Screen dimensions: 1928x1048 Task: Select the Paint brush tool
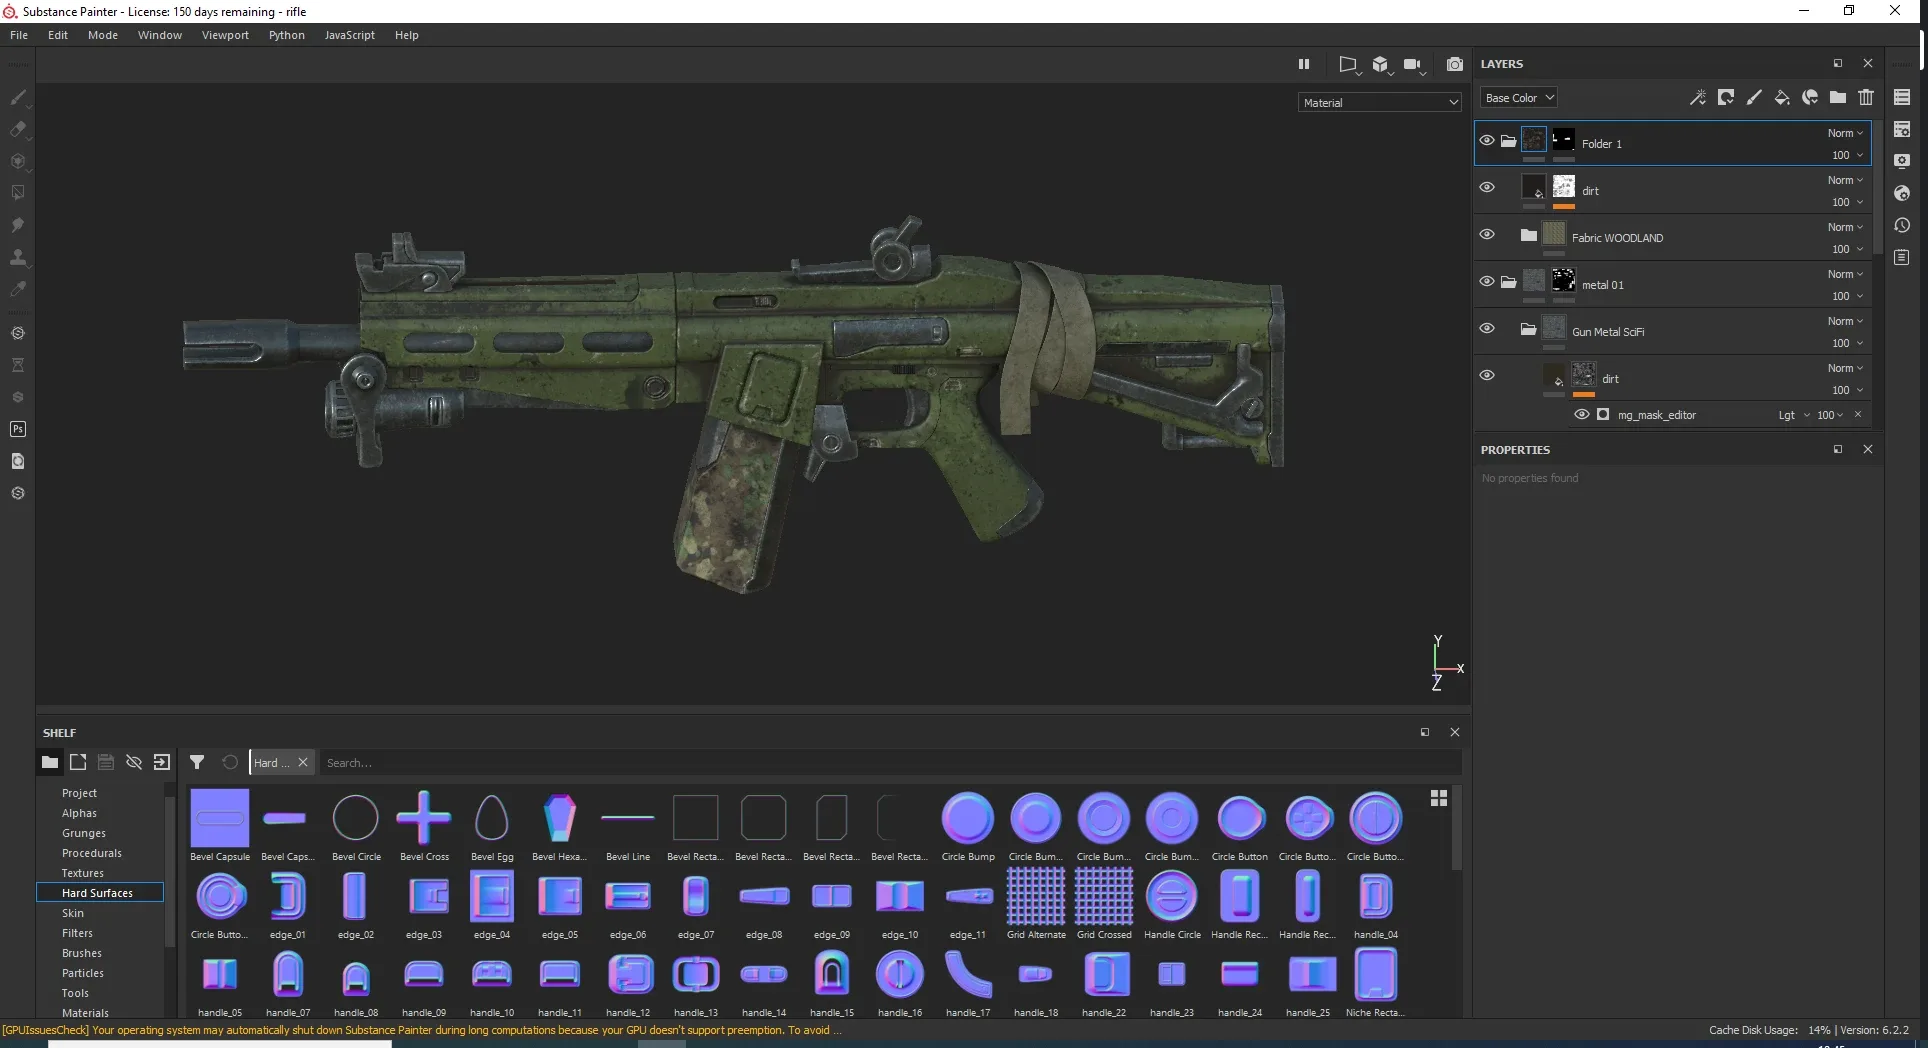[18, 97]
